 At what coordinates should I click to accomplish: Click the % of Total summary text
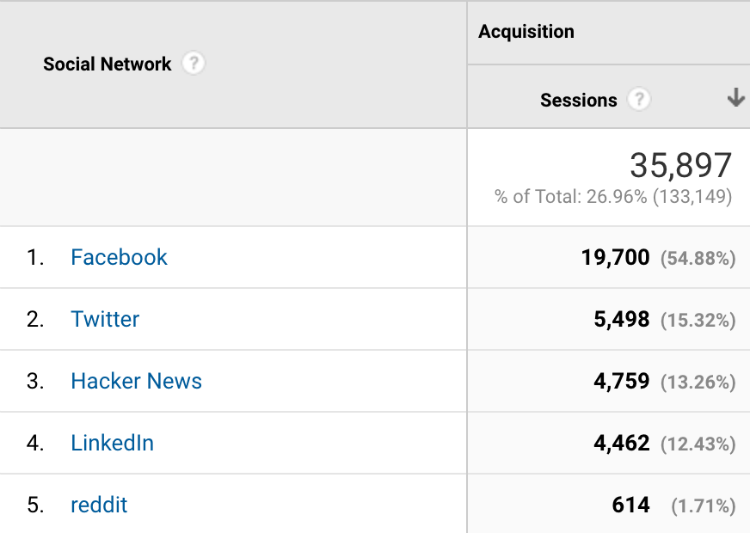[x=613, y=197]
